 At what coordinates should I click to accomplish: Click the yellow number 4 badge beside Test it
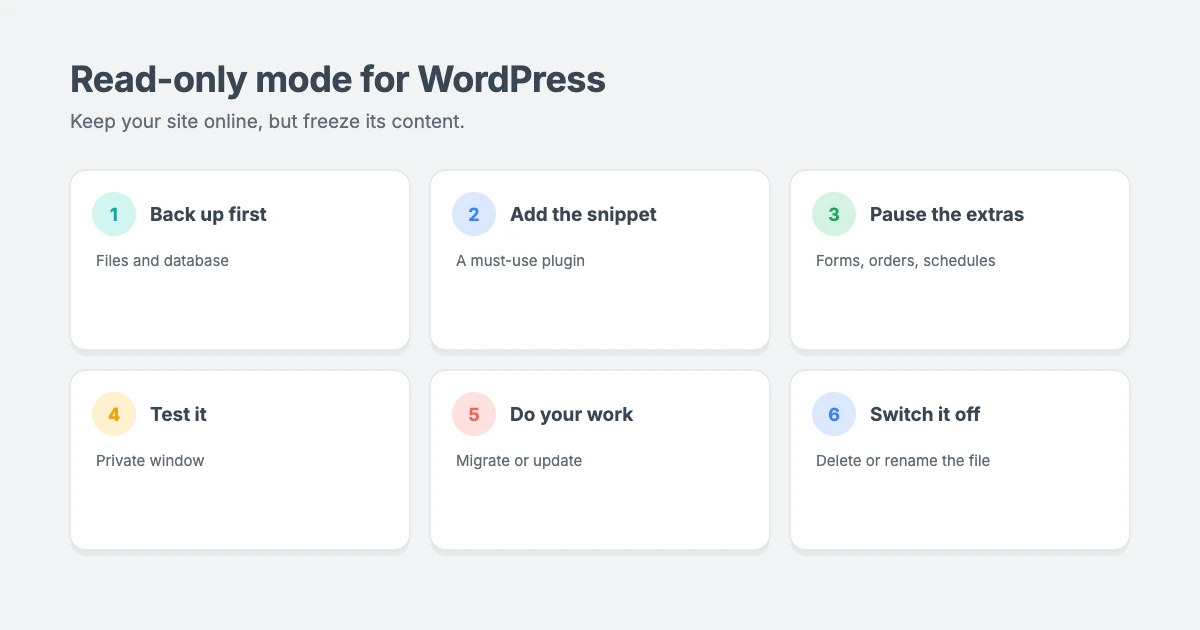[x=114, y=414]
